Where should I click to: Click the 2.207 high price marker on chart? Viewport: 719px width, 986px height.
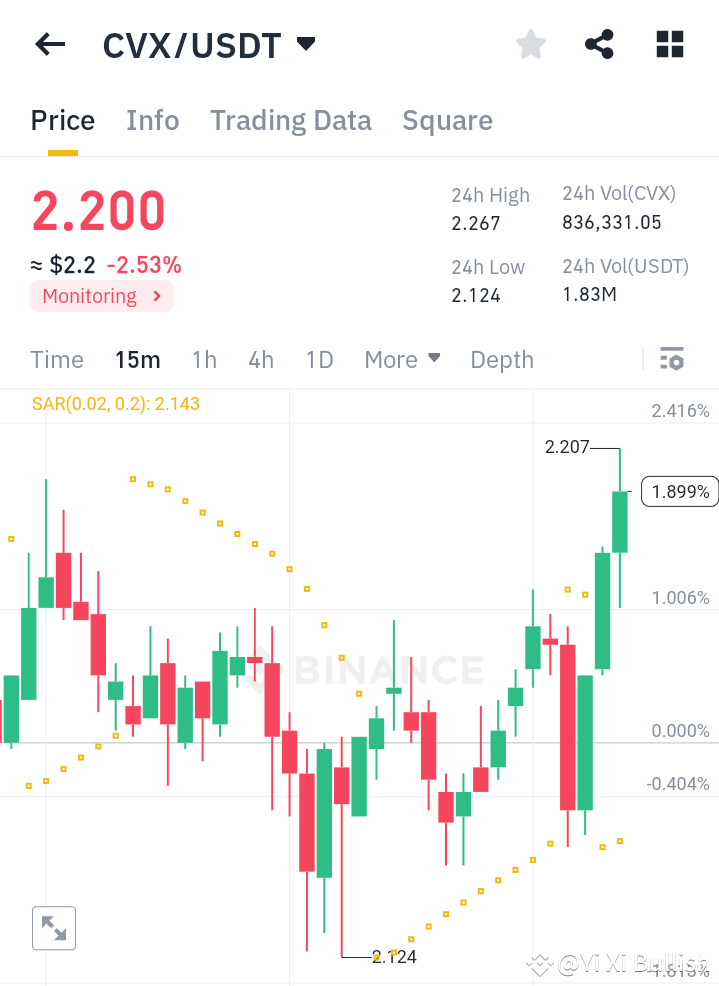[x=567, y=447]
